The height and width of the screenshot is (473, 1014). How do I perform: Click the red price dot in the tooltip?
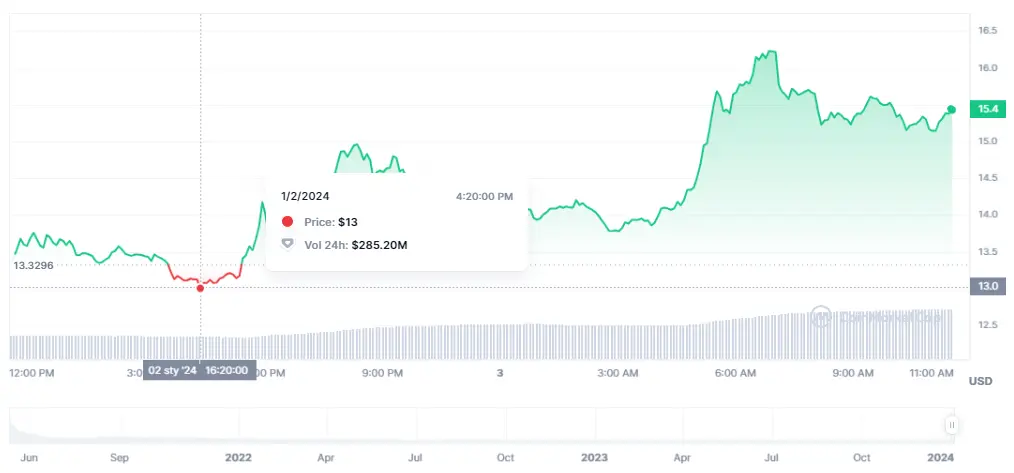pyautogui.click(x=288, y=221)
